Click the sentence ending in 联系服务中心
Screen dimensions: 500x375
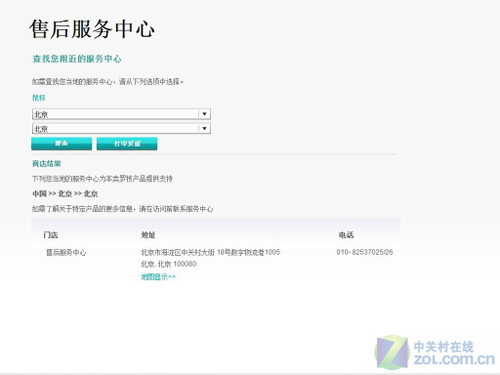pyautogui.click(x=122, y=209)
